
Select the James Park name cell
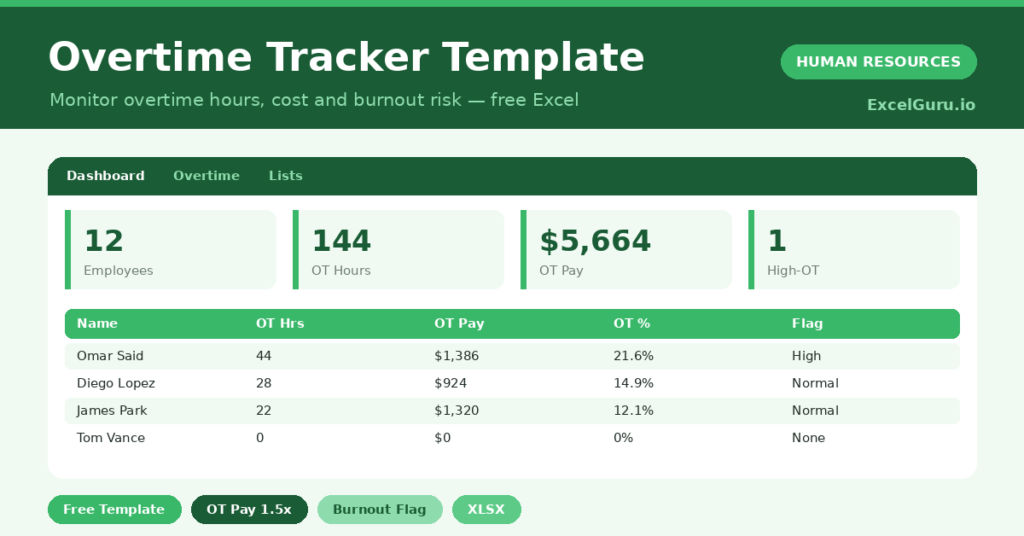[x=112, y=411]
